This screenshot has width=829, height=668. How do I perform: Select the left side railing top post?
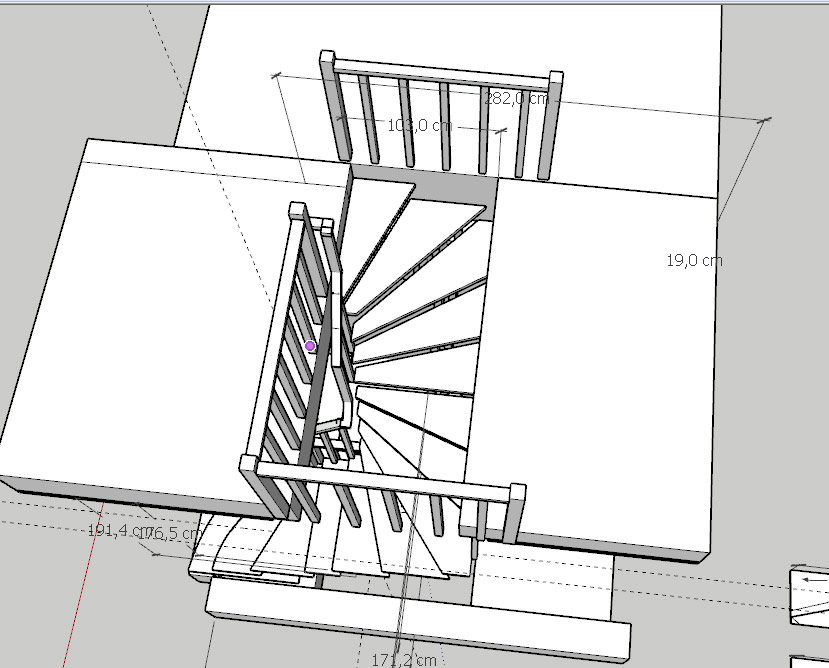(297, 212)
